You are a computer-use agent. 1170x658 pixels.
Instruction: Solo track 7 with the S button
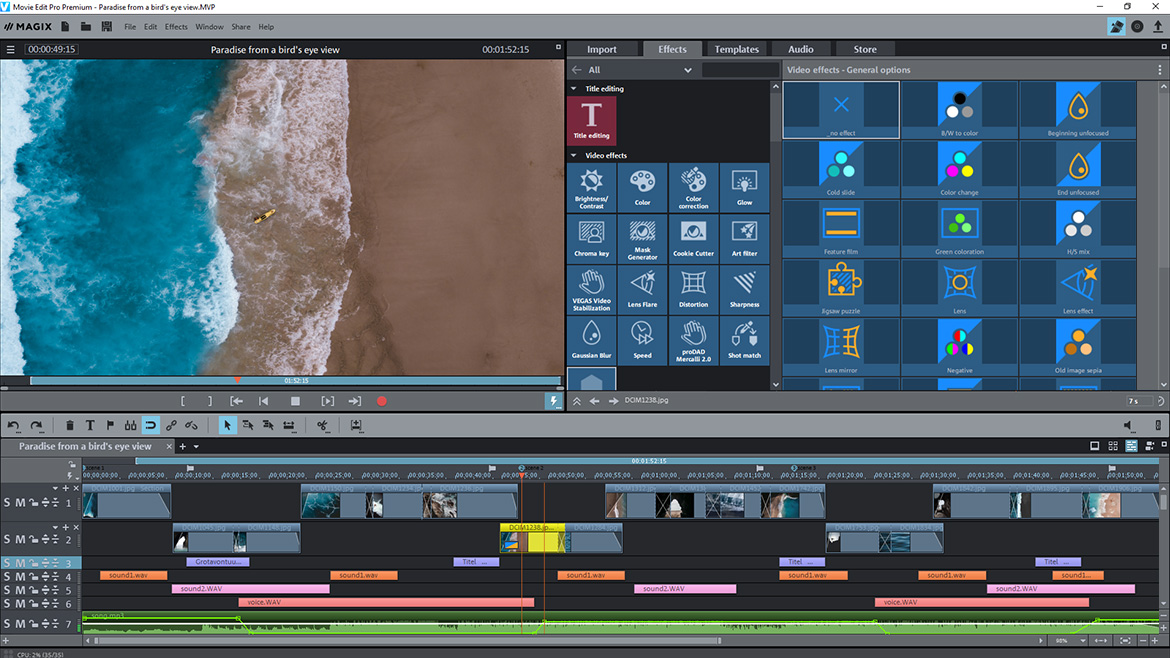7,625
